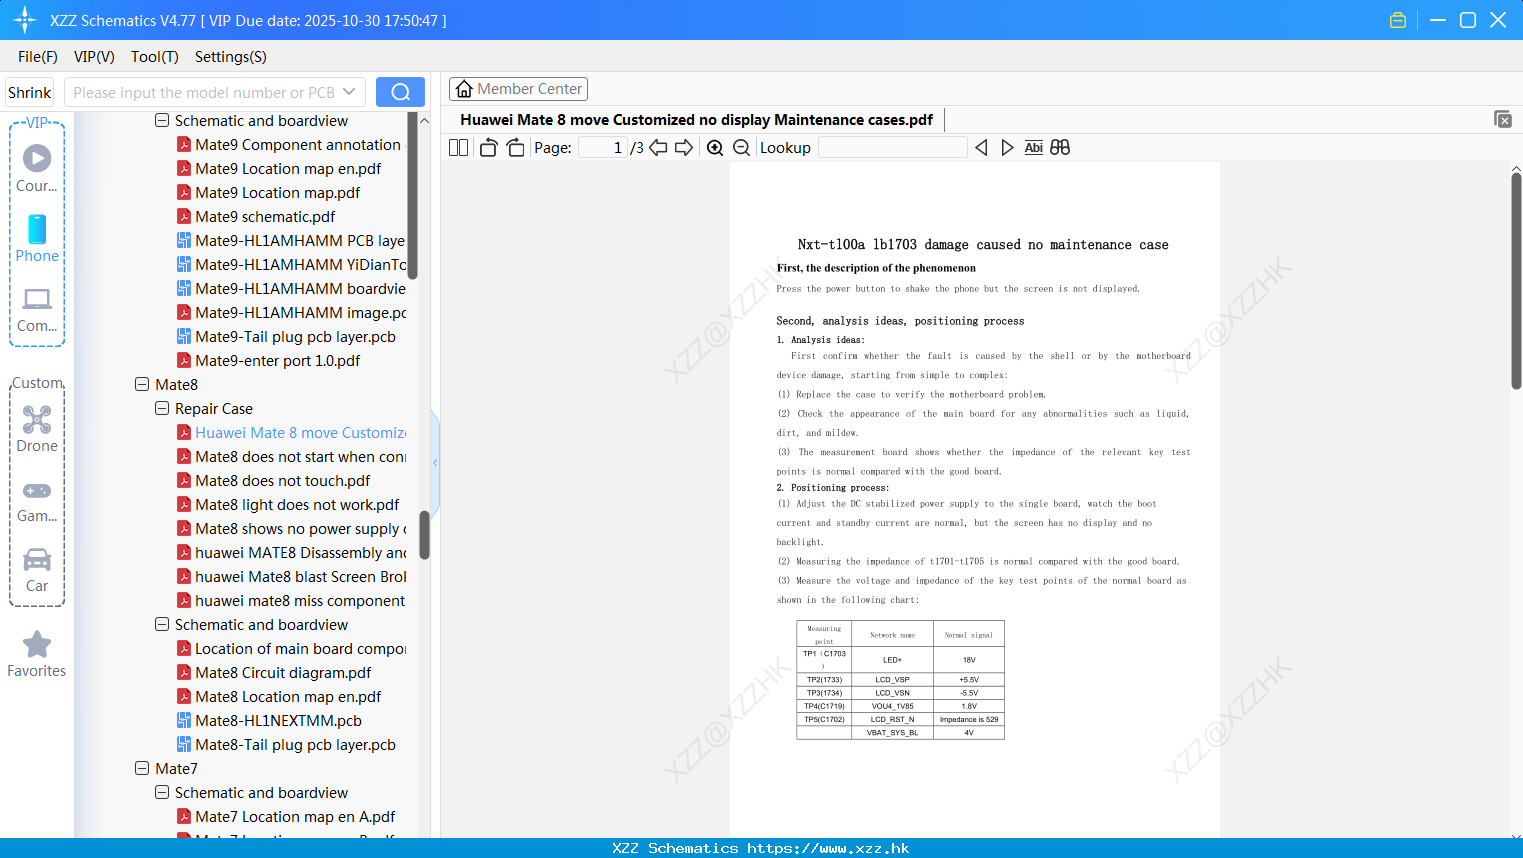
Task: Find previous lookup result triangle
Action: coord(981,148)
